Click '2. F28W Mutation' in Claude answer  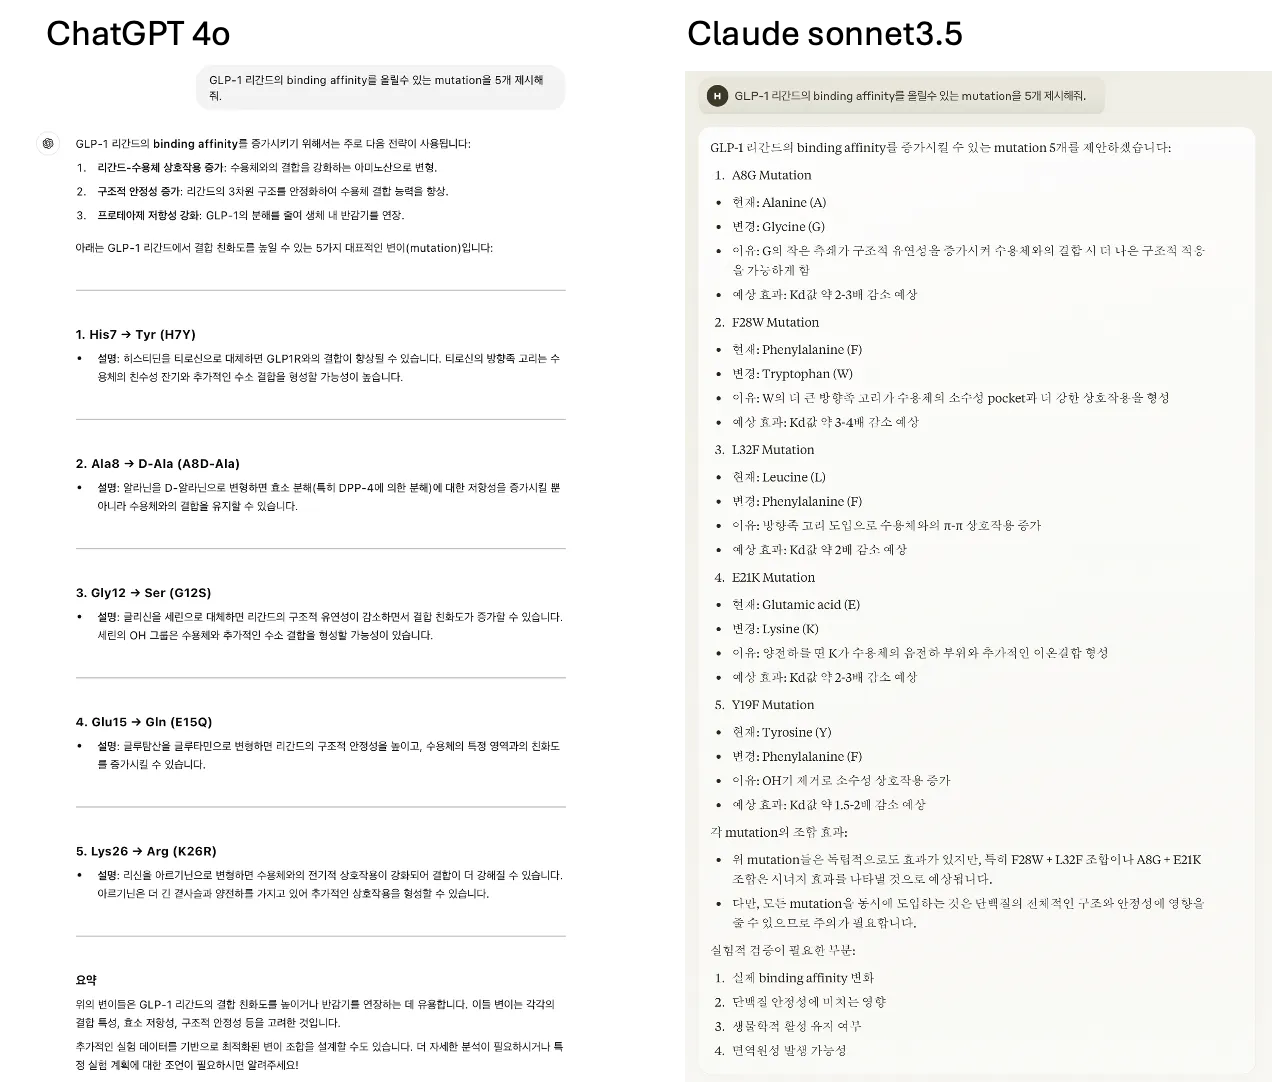(x=767, y=322)
